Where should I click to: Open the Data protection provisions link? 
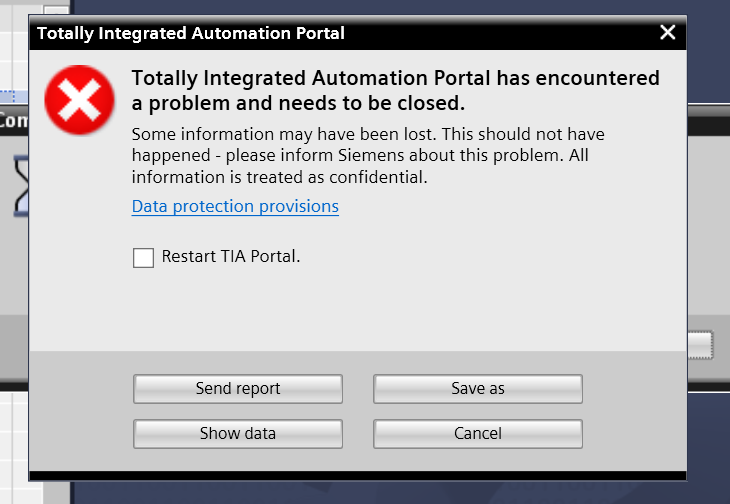pyautogui.click(x=235, y=207)
